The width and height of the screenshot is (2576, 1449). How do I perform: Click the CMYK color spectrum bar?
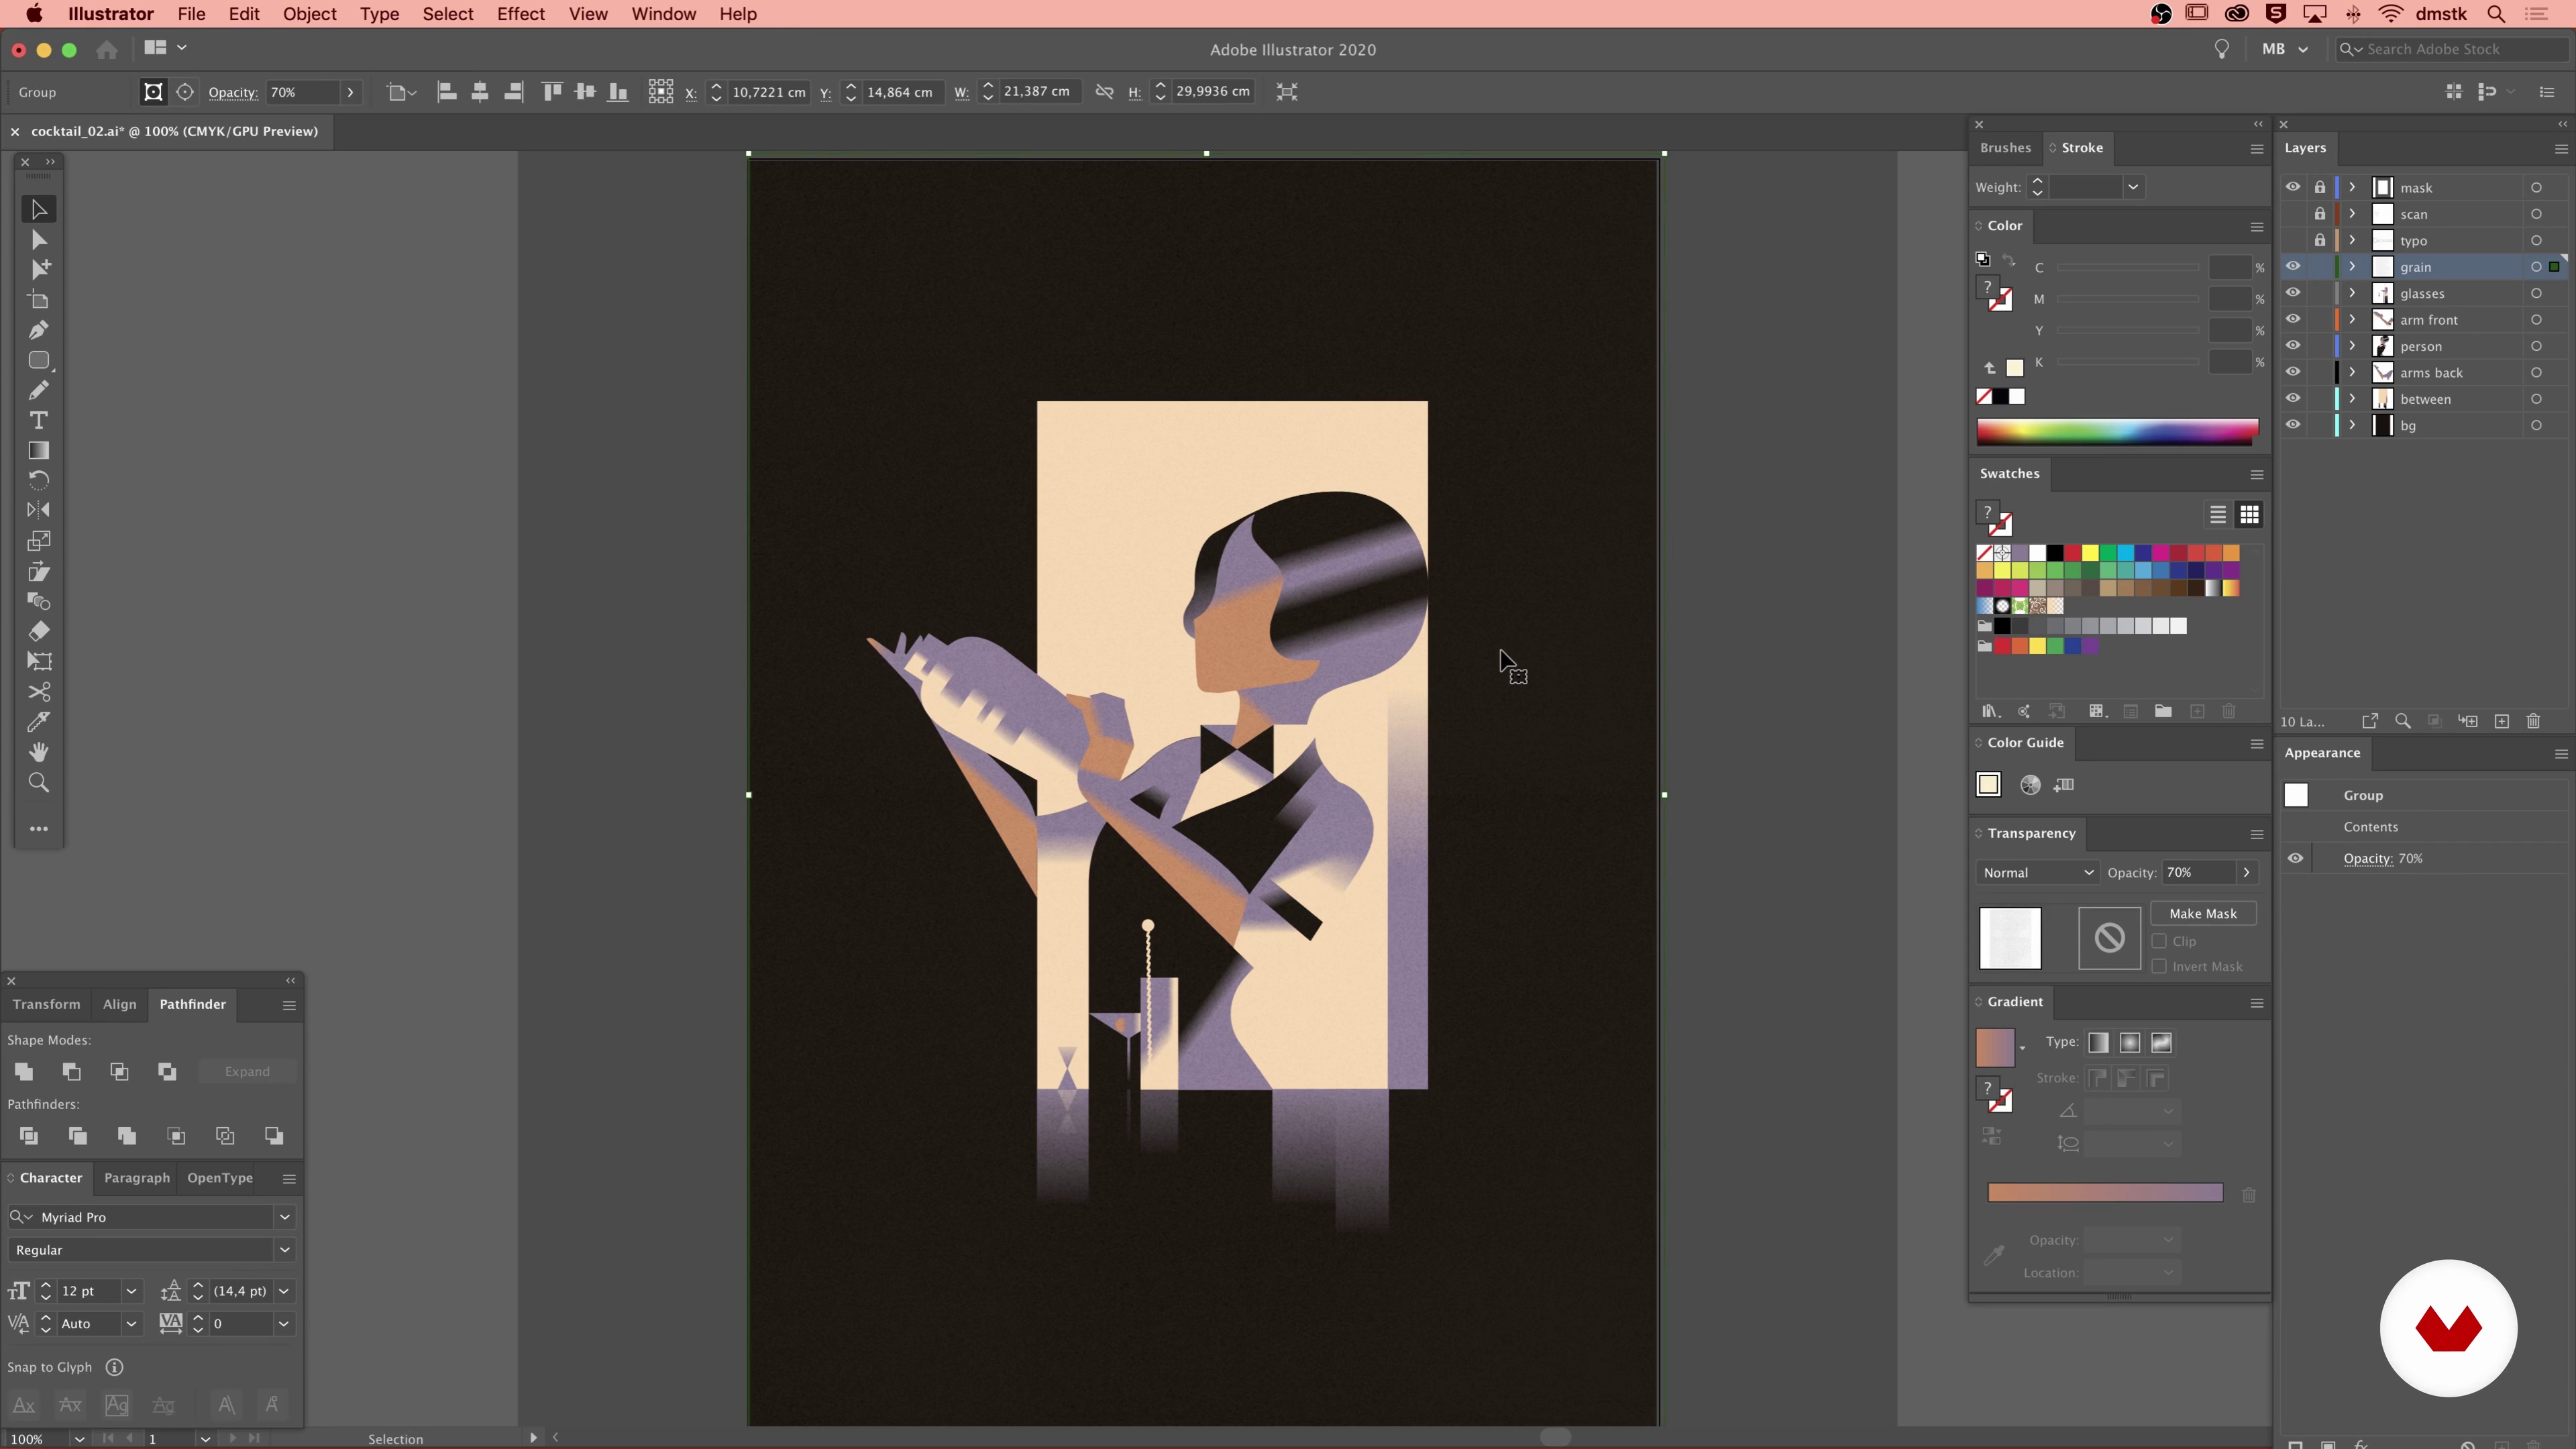(x=2117, y=431)
